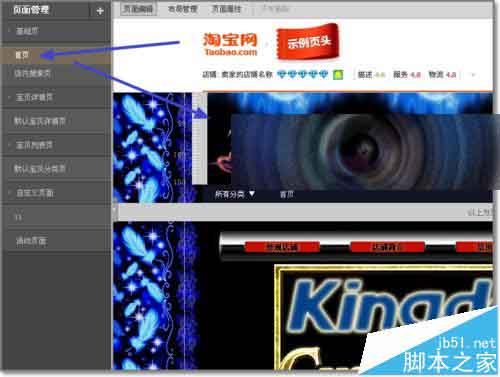Select the 首页 page in the sidebar
The image size is (500, 377).
coord(56,55)
